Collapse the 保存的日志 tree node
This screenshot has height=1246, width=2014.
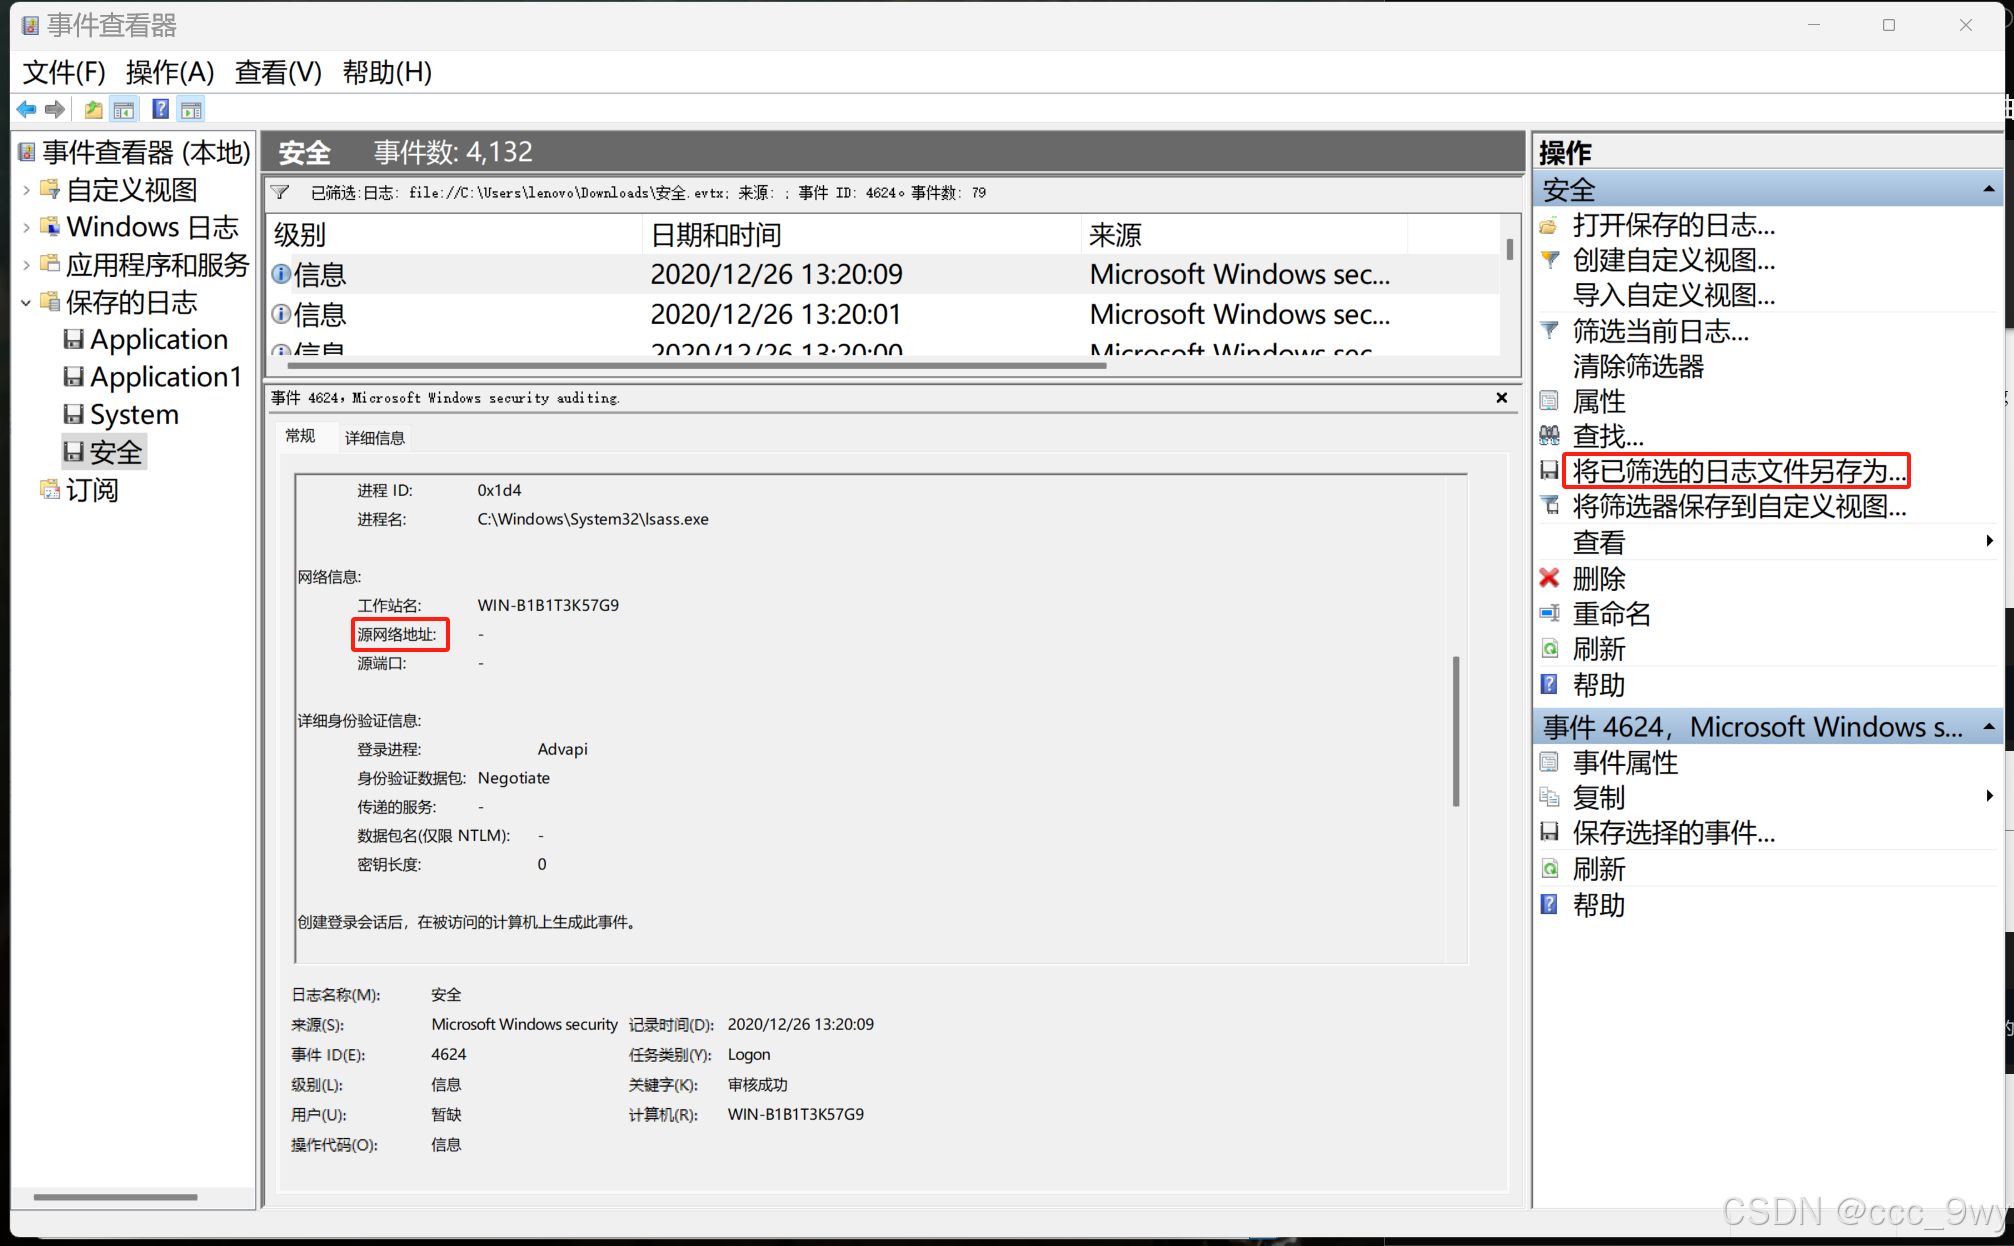[x=26, y=303]
